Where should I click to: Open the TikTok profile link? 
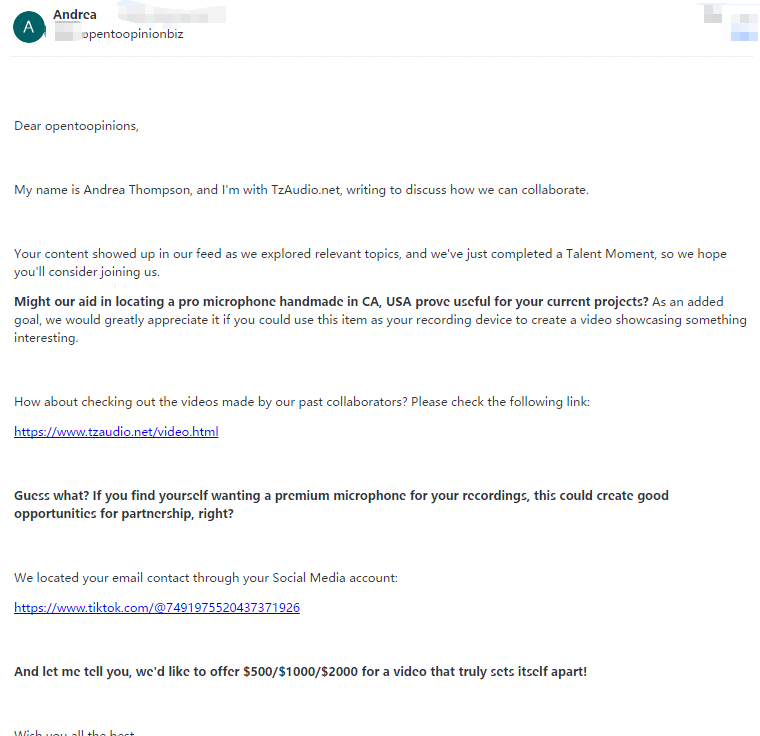point(157,608)
